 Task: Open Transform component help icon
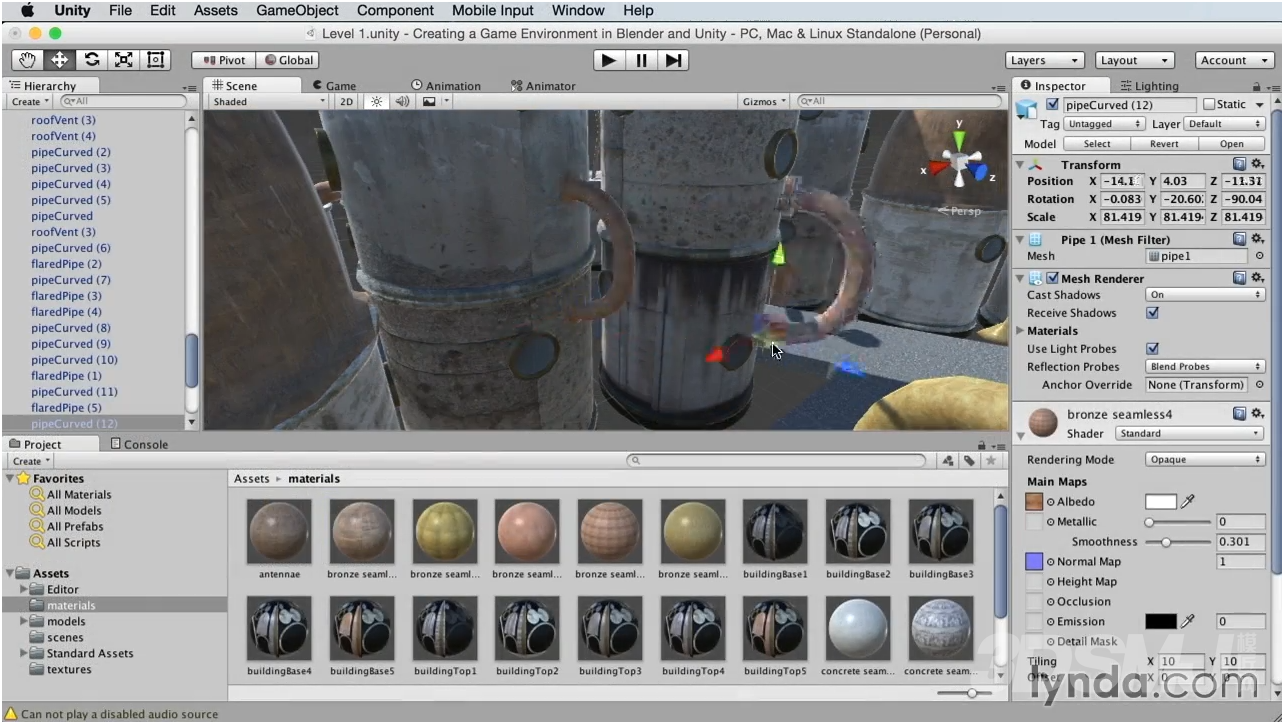(x=1239, y=164)
